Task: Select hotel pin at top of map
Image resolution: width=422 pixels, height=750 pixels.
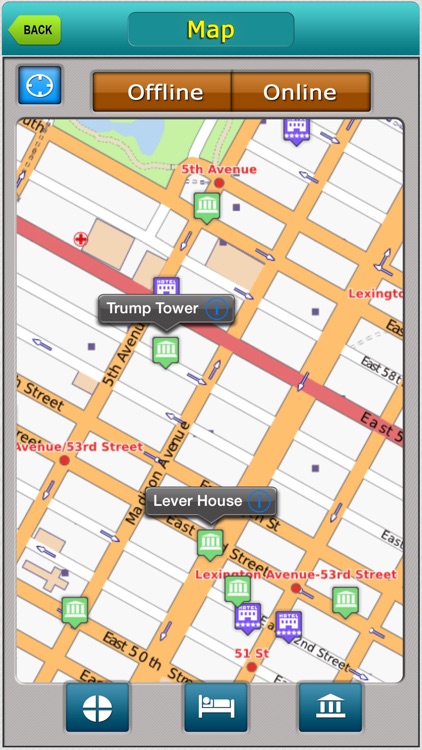Action: point(297,131)
